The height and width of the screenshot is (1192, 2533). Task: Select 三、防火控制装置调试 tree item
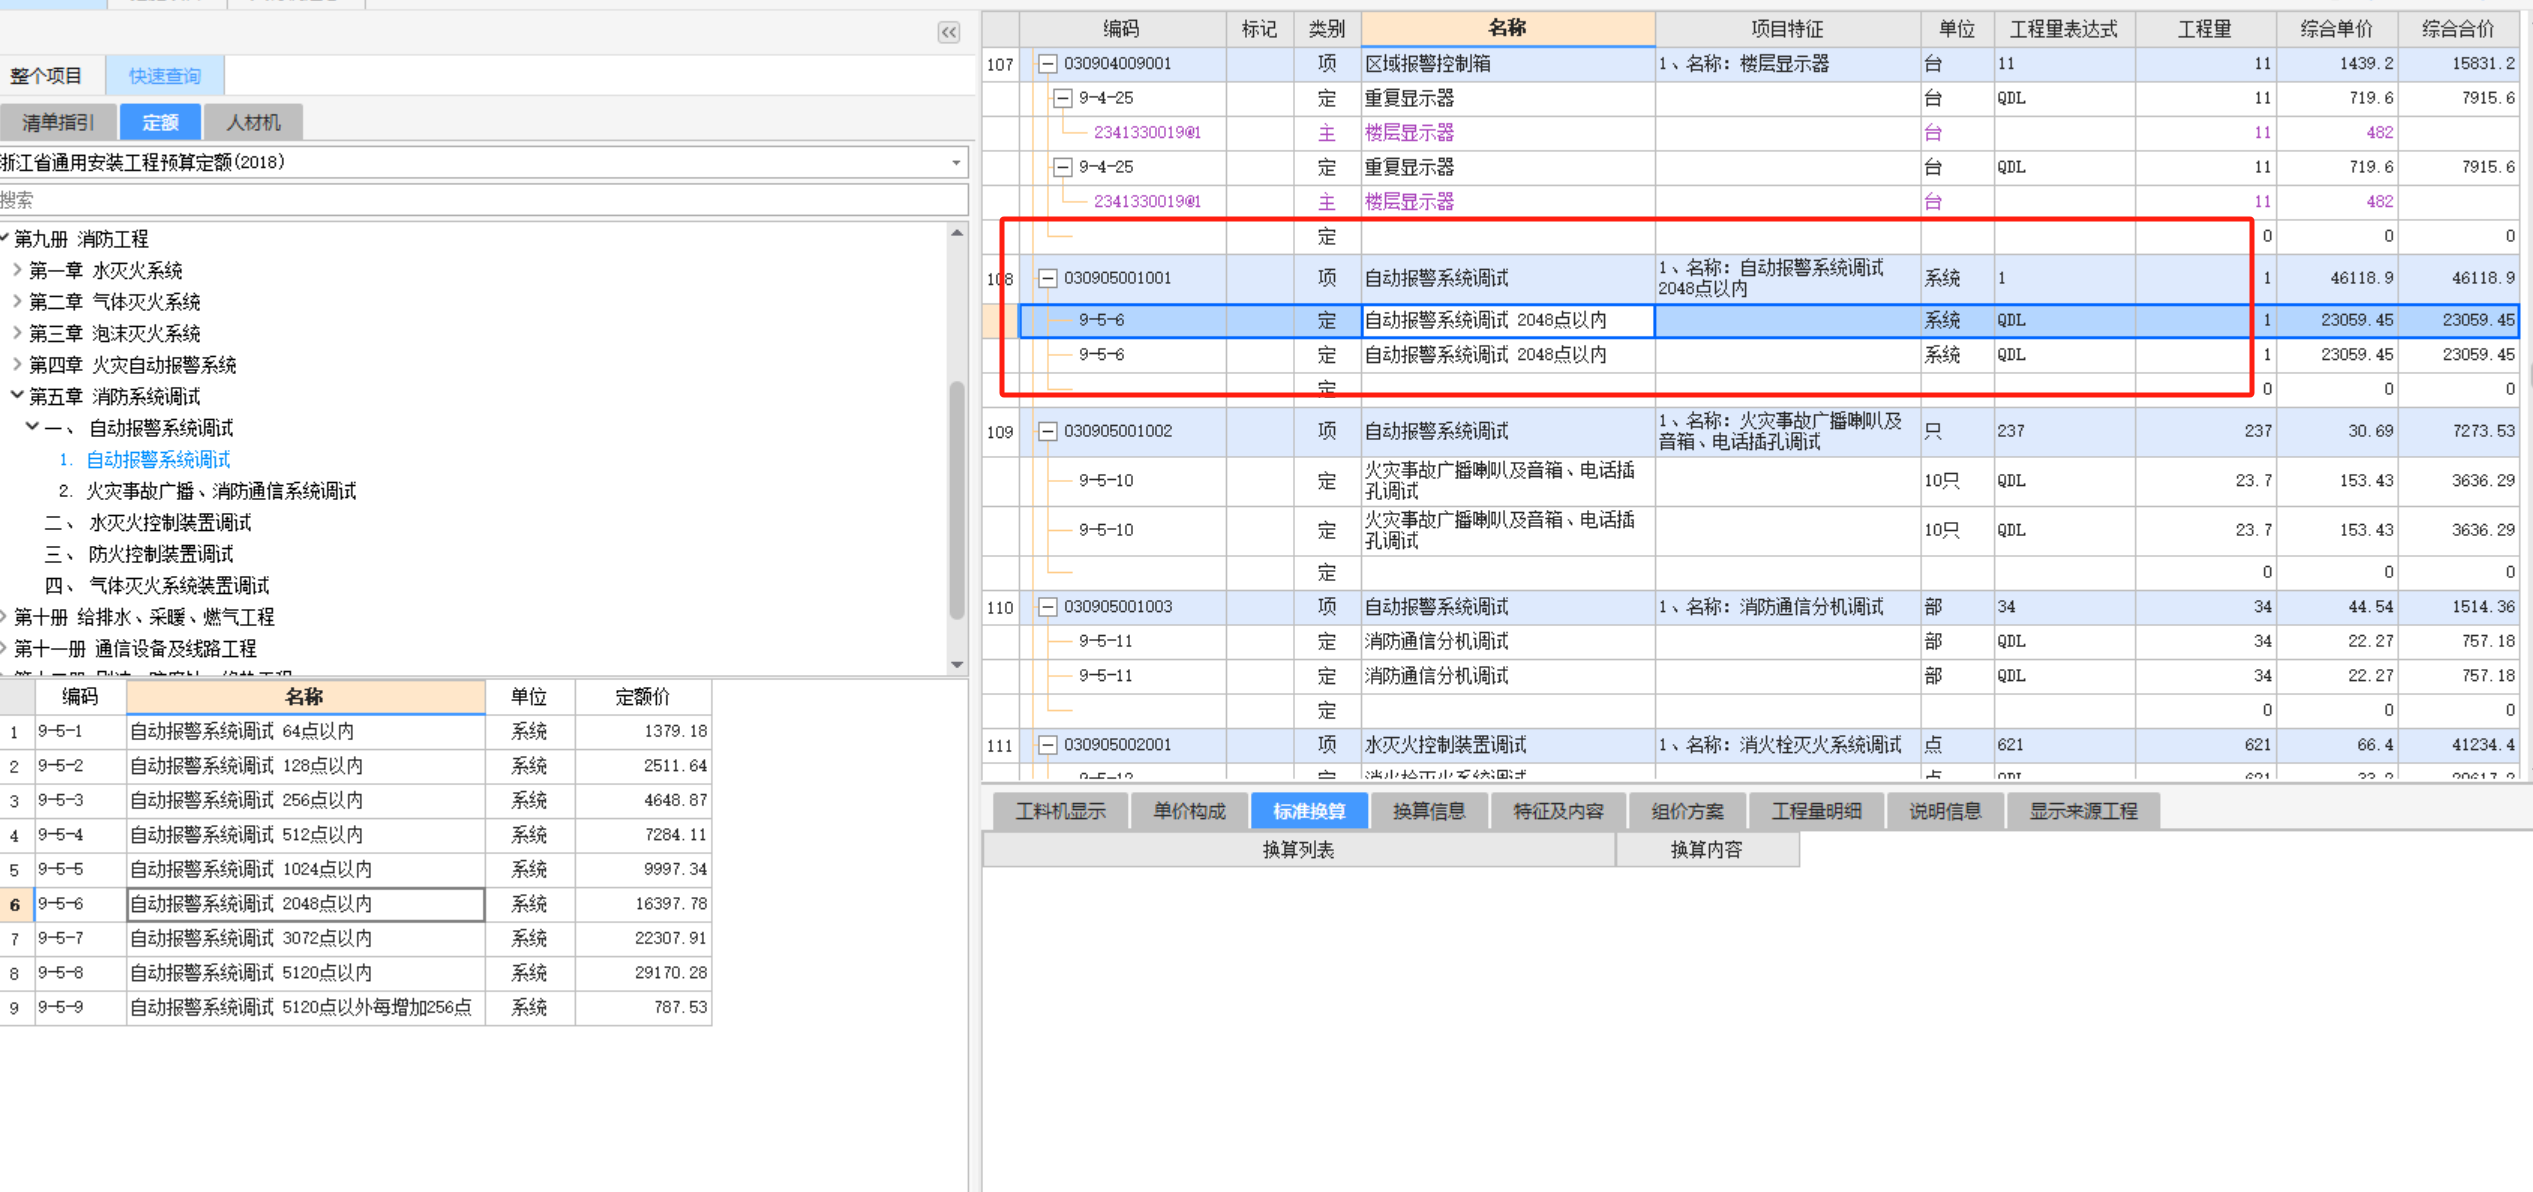pos(139,554)
